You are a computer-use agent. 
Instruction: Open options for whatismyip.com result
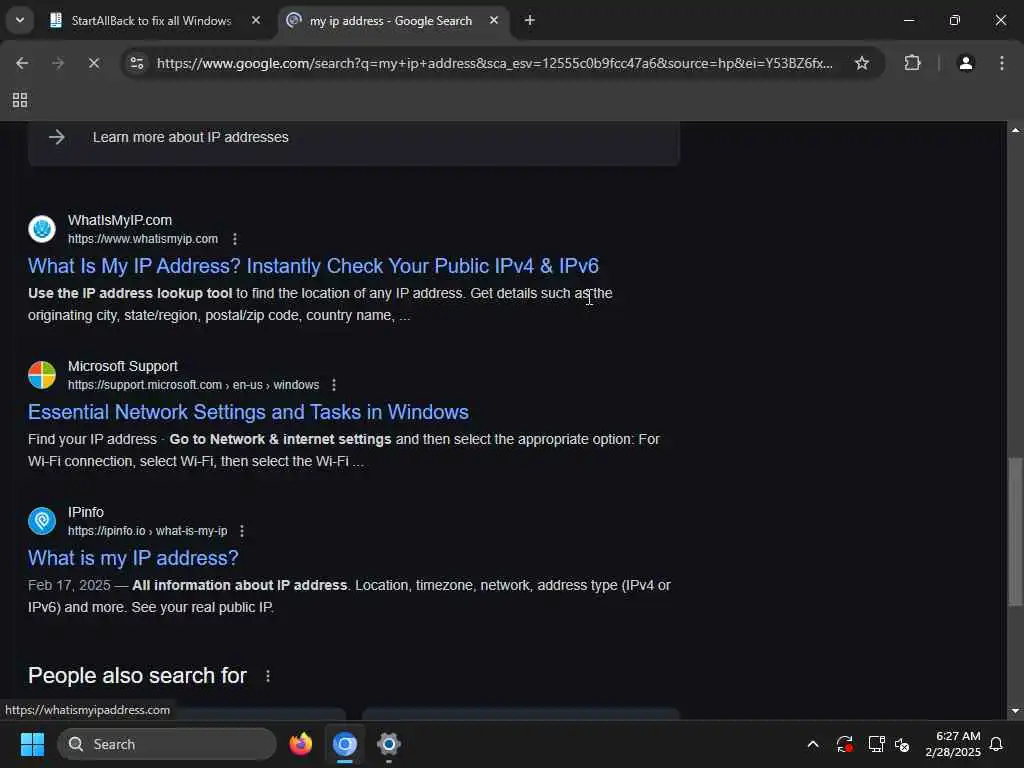[235, 239]
